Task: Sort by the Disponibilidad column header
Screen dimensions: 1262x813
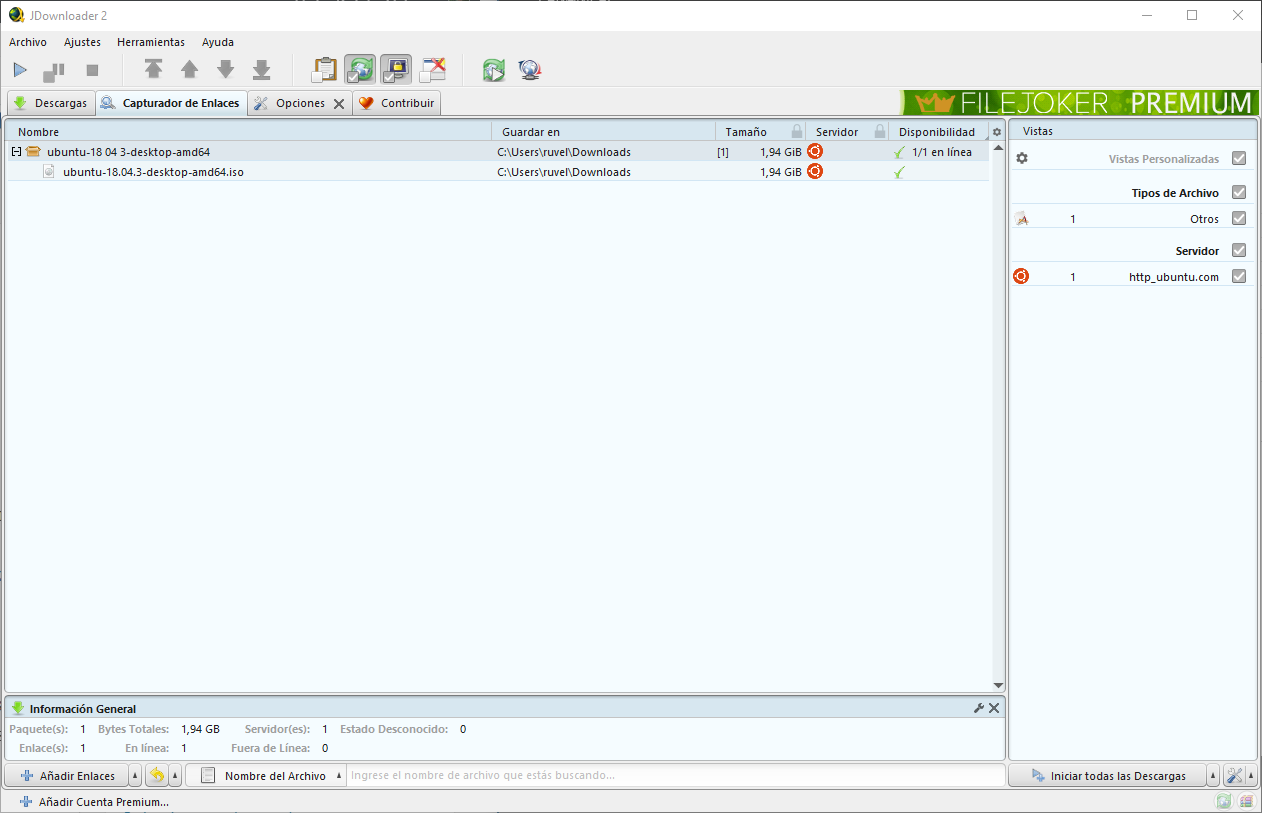Action: click(937, 132)
